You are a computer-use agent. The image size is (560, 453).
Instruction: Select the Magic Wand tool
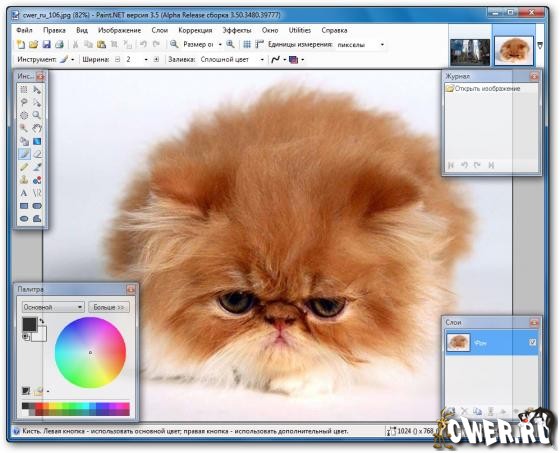24,128
